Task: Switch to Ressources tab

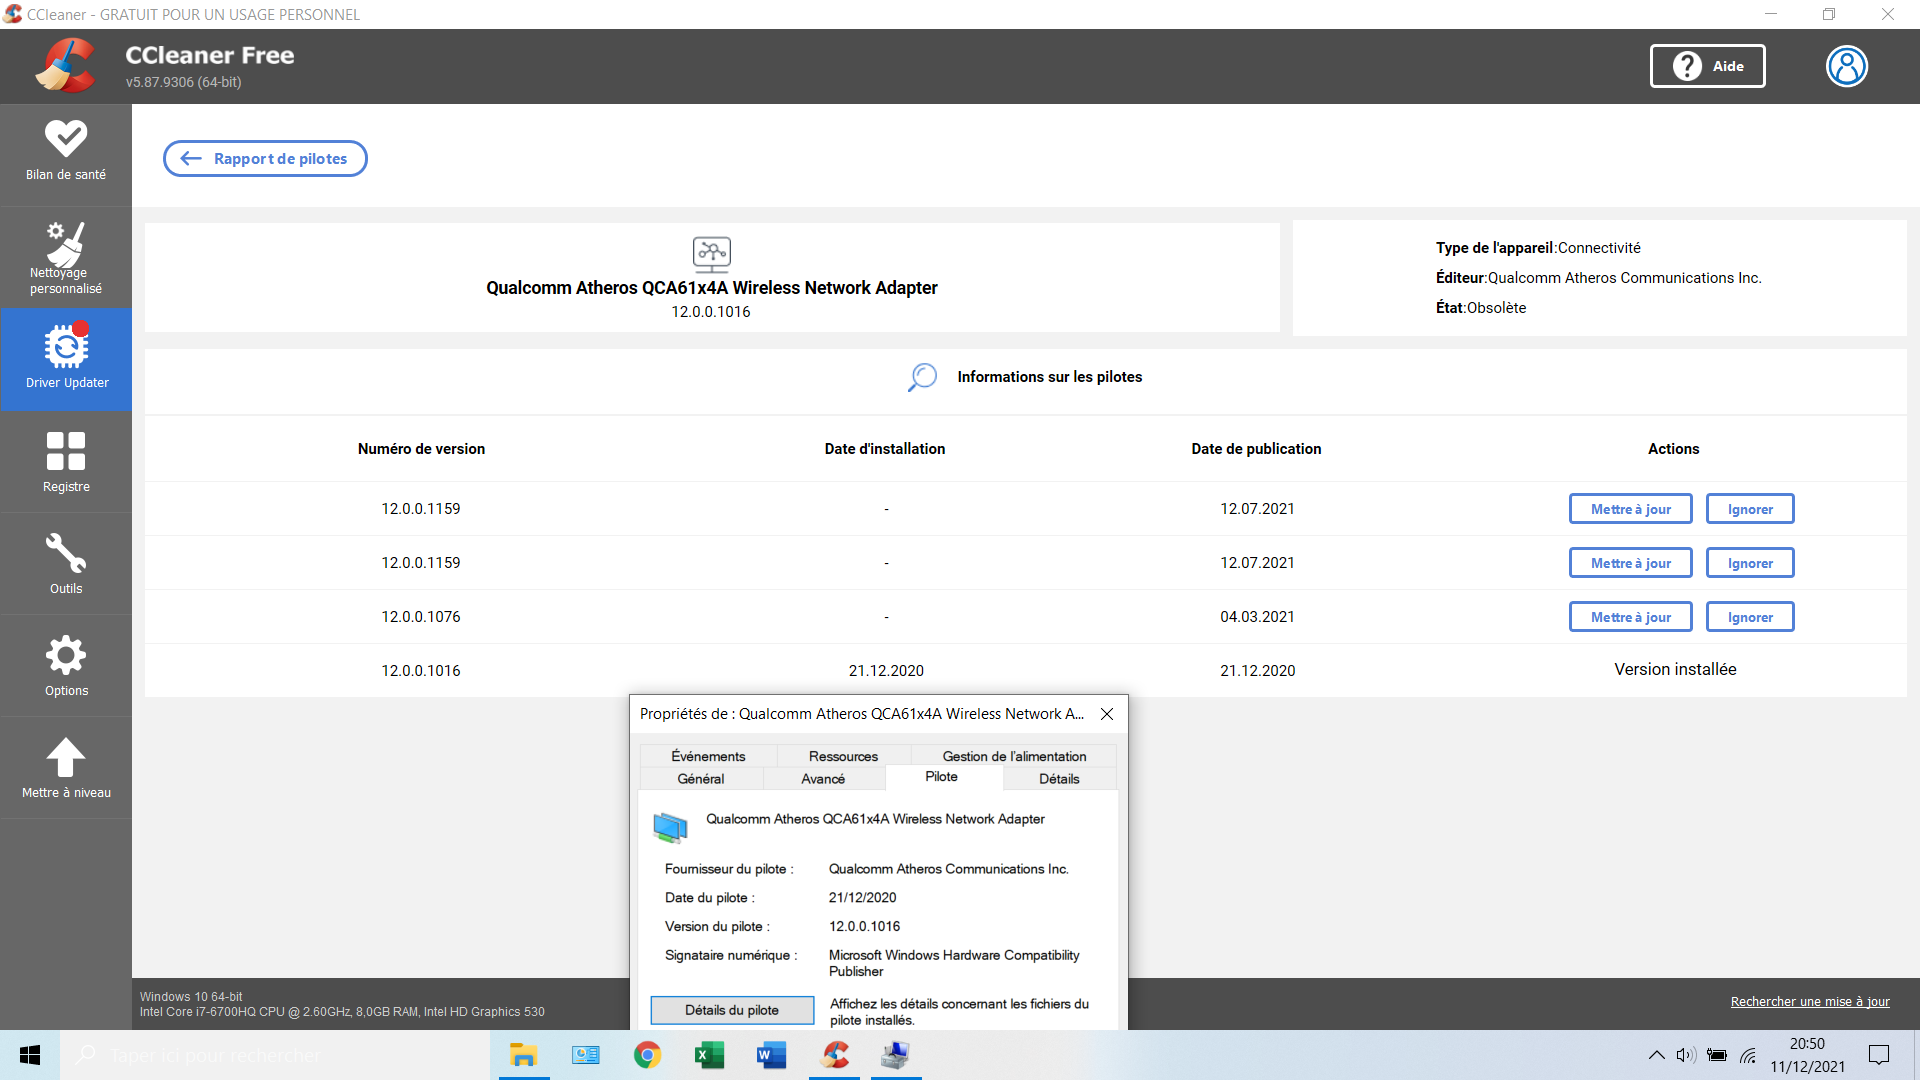Action: coord(843,756)
